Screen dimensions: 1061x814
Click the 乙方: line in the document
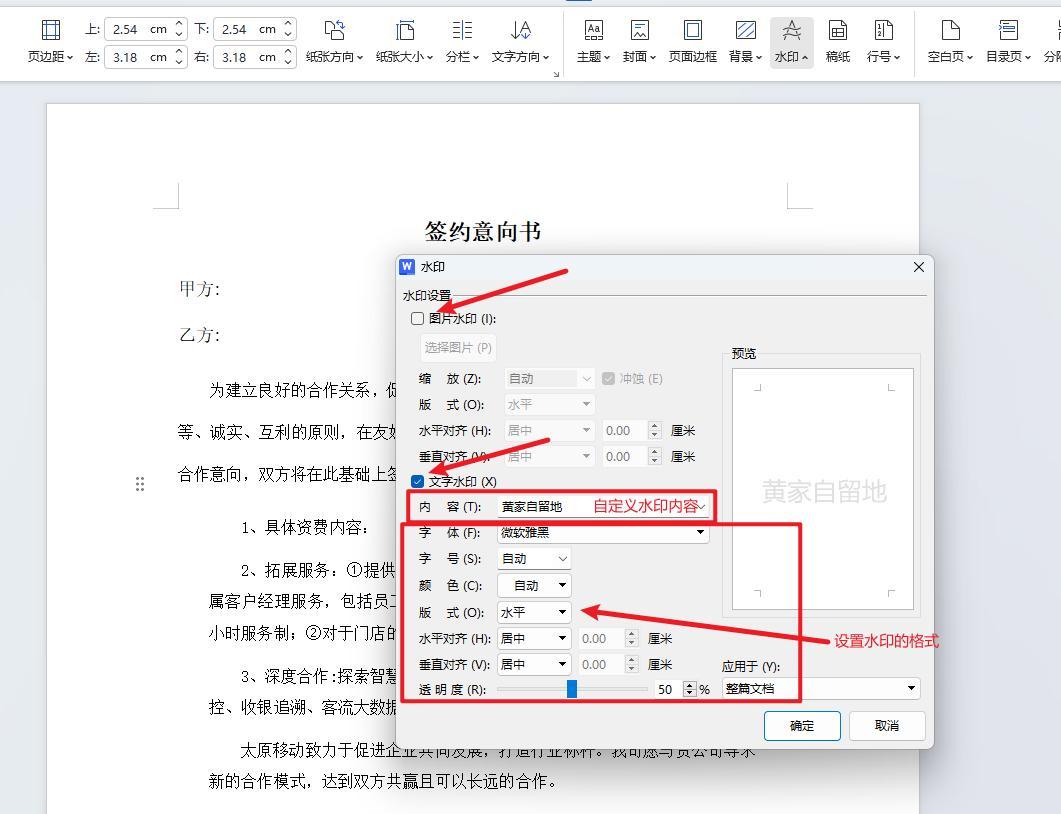pos(200,335)
